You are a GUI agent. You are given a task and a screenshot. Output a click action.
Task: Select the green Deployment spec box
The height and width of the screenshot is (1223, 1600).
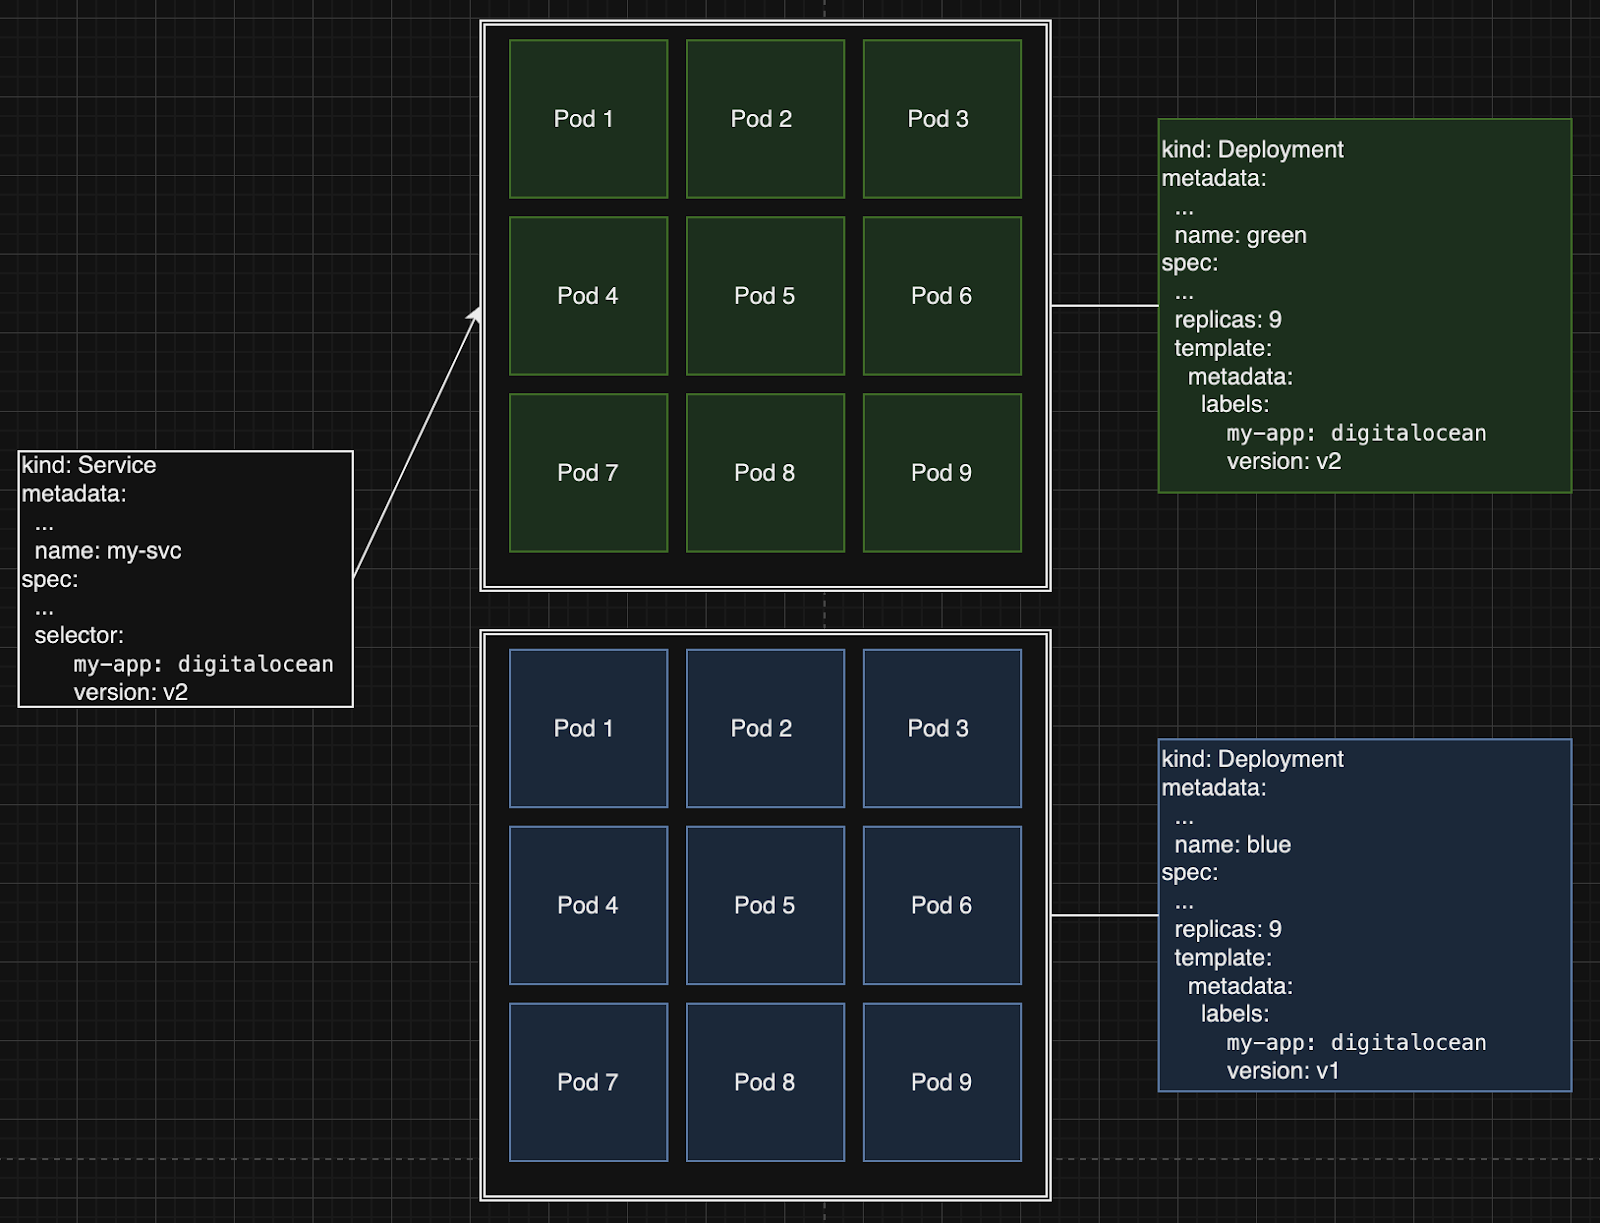[x=1364, y=305]
